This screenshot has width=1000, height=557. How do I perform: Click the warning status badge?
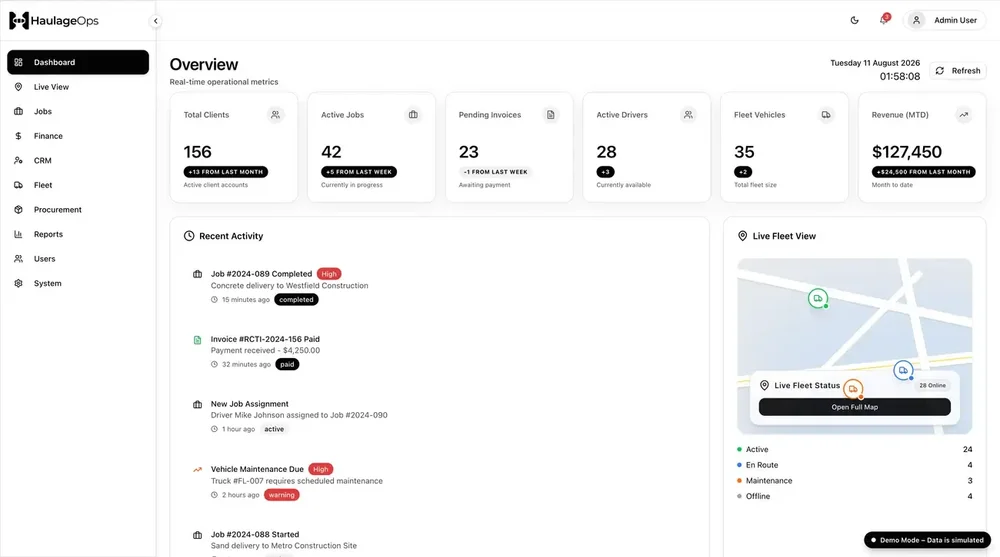281,495
